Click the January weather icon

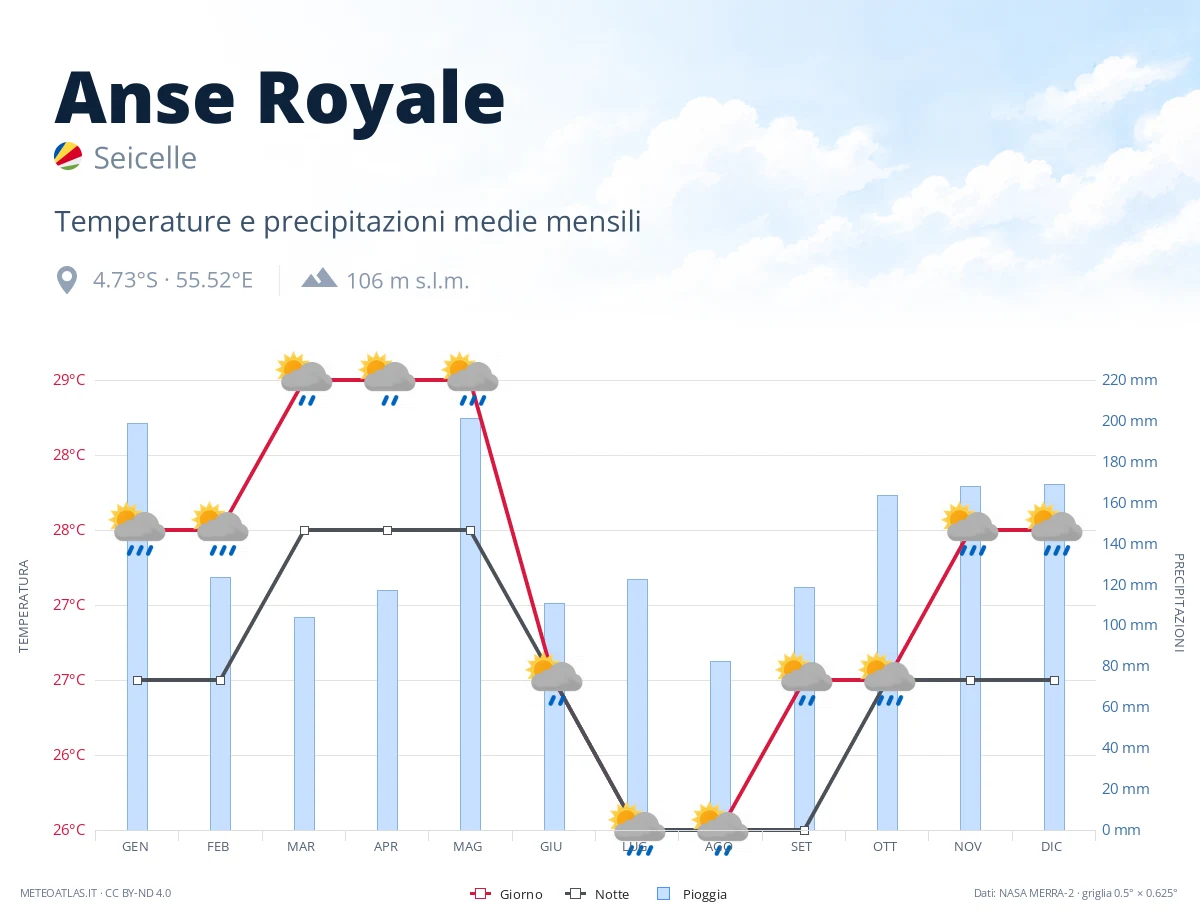pyautogui.click(x=138, y=530)
